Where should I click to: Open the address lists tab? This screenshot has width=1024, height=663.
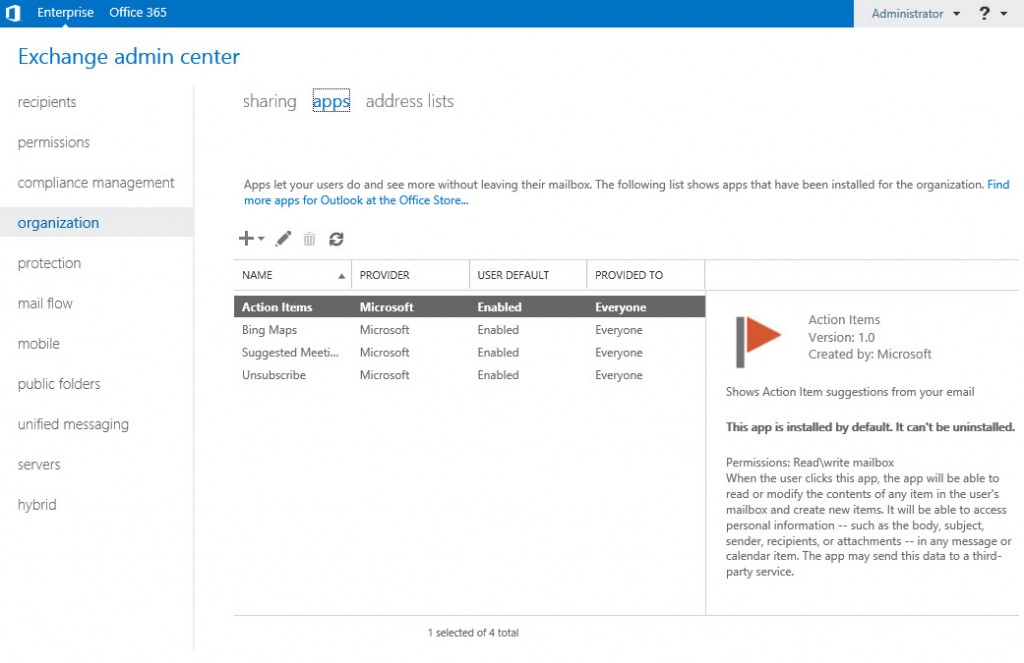click(409, 101)
